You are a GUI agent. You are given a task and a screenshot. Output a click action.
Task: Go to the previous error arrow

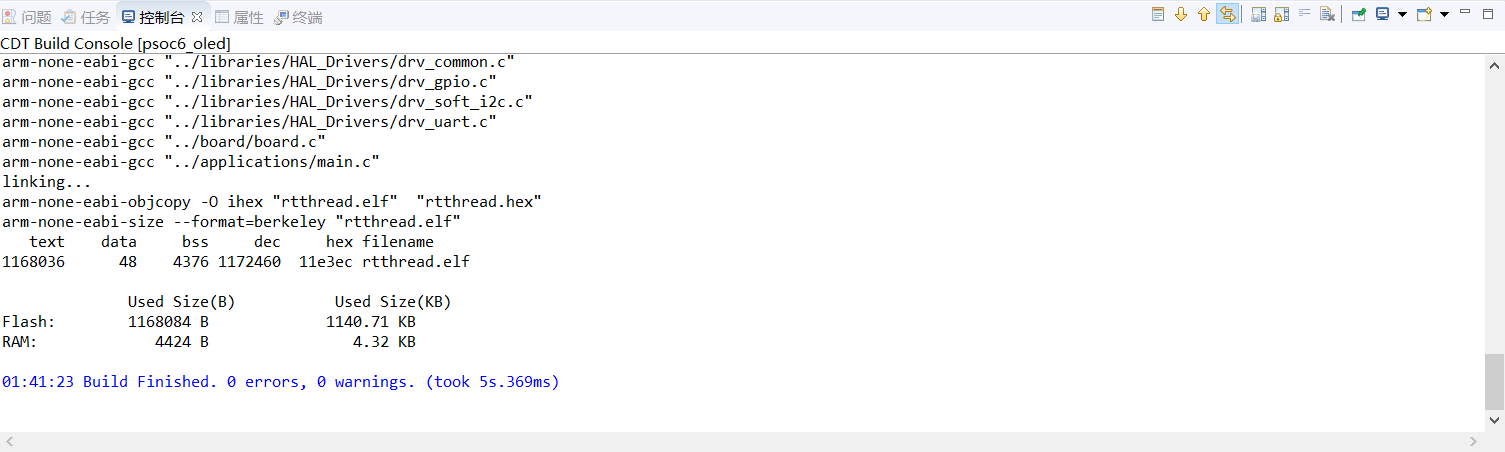tap(1204, 15)
